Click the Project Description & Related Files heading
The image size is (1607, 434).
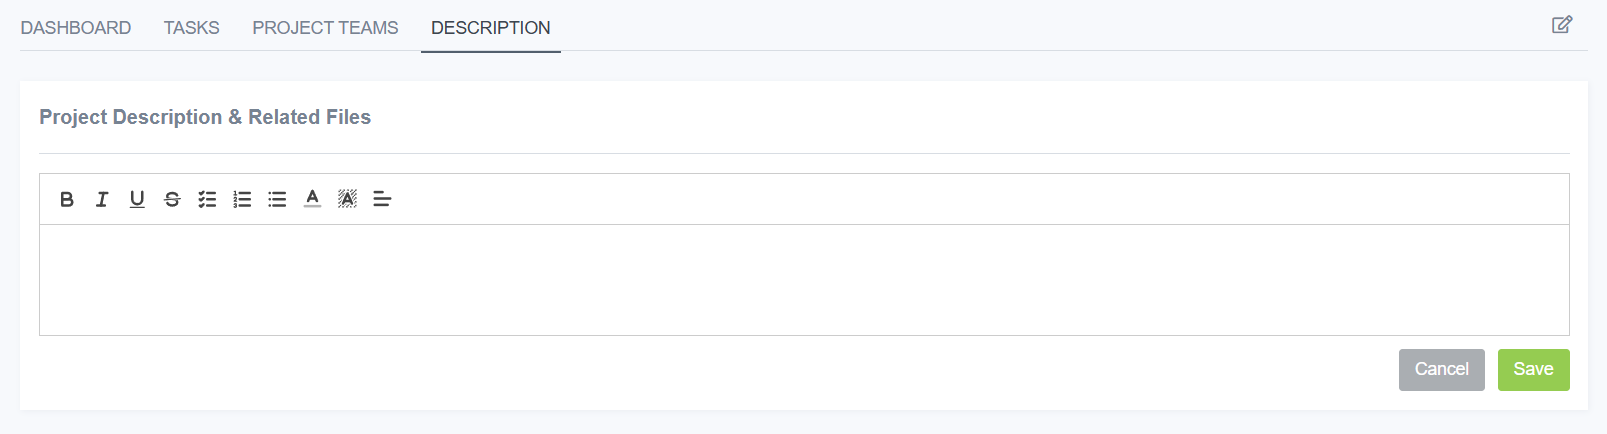point(205,117)
